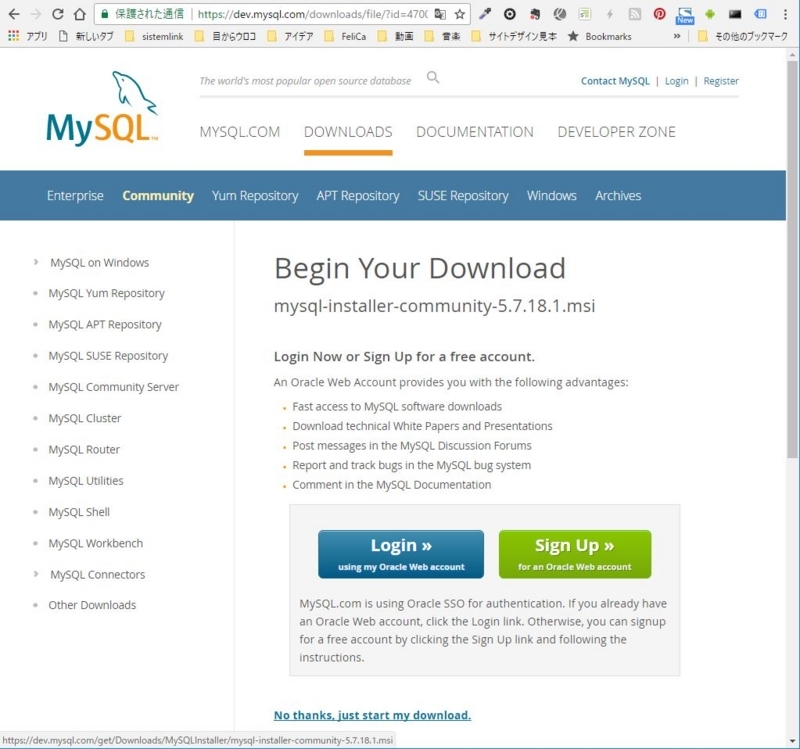Open the Evernote elephant extension

535,14
